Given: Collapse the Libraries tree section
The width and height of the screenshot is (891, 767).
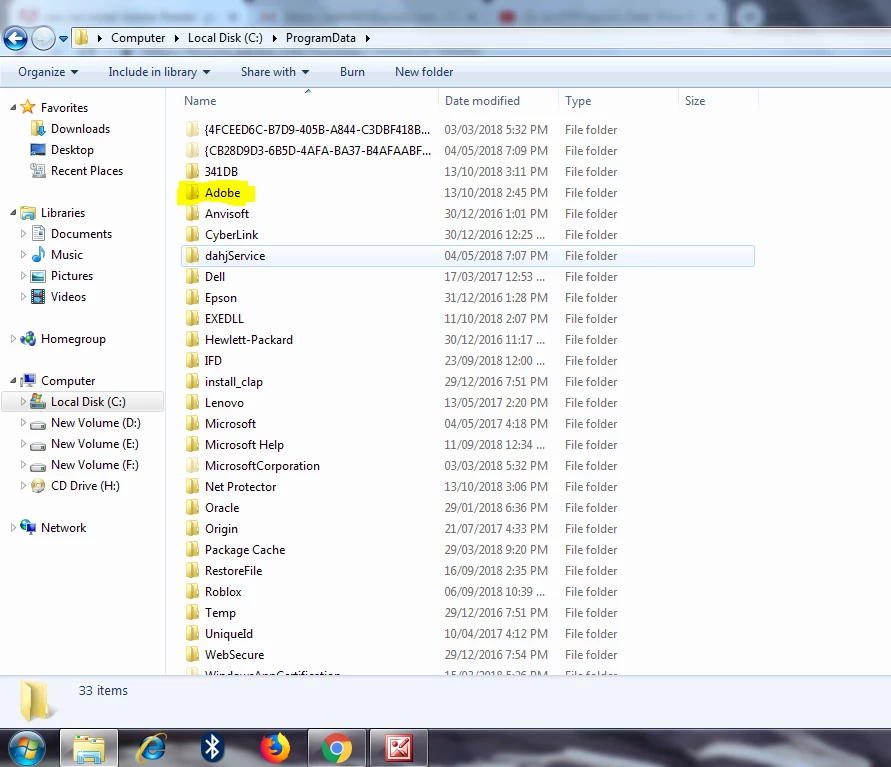Looking at the screenshot, I should [x=13, y=212].
